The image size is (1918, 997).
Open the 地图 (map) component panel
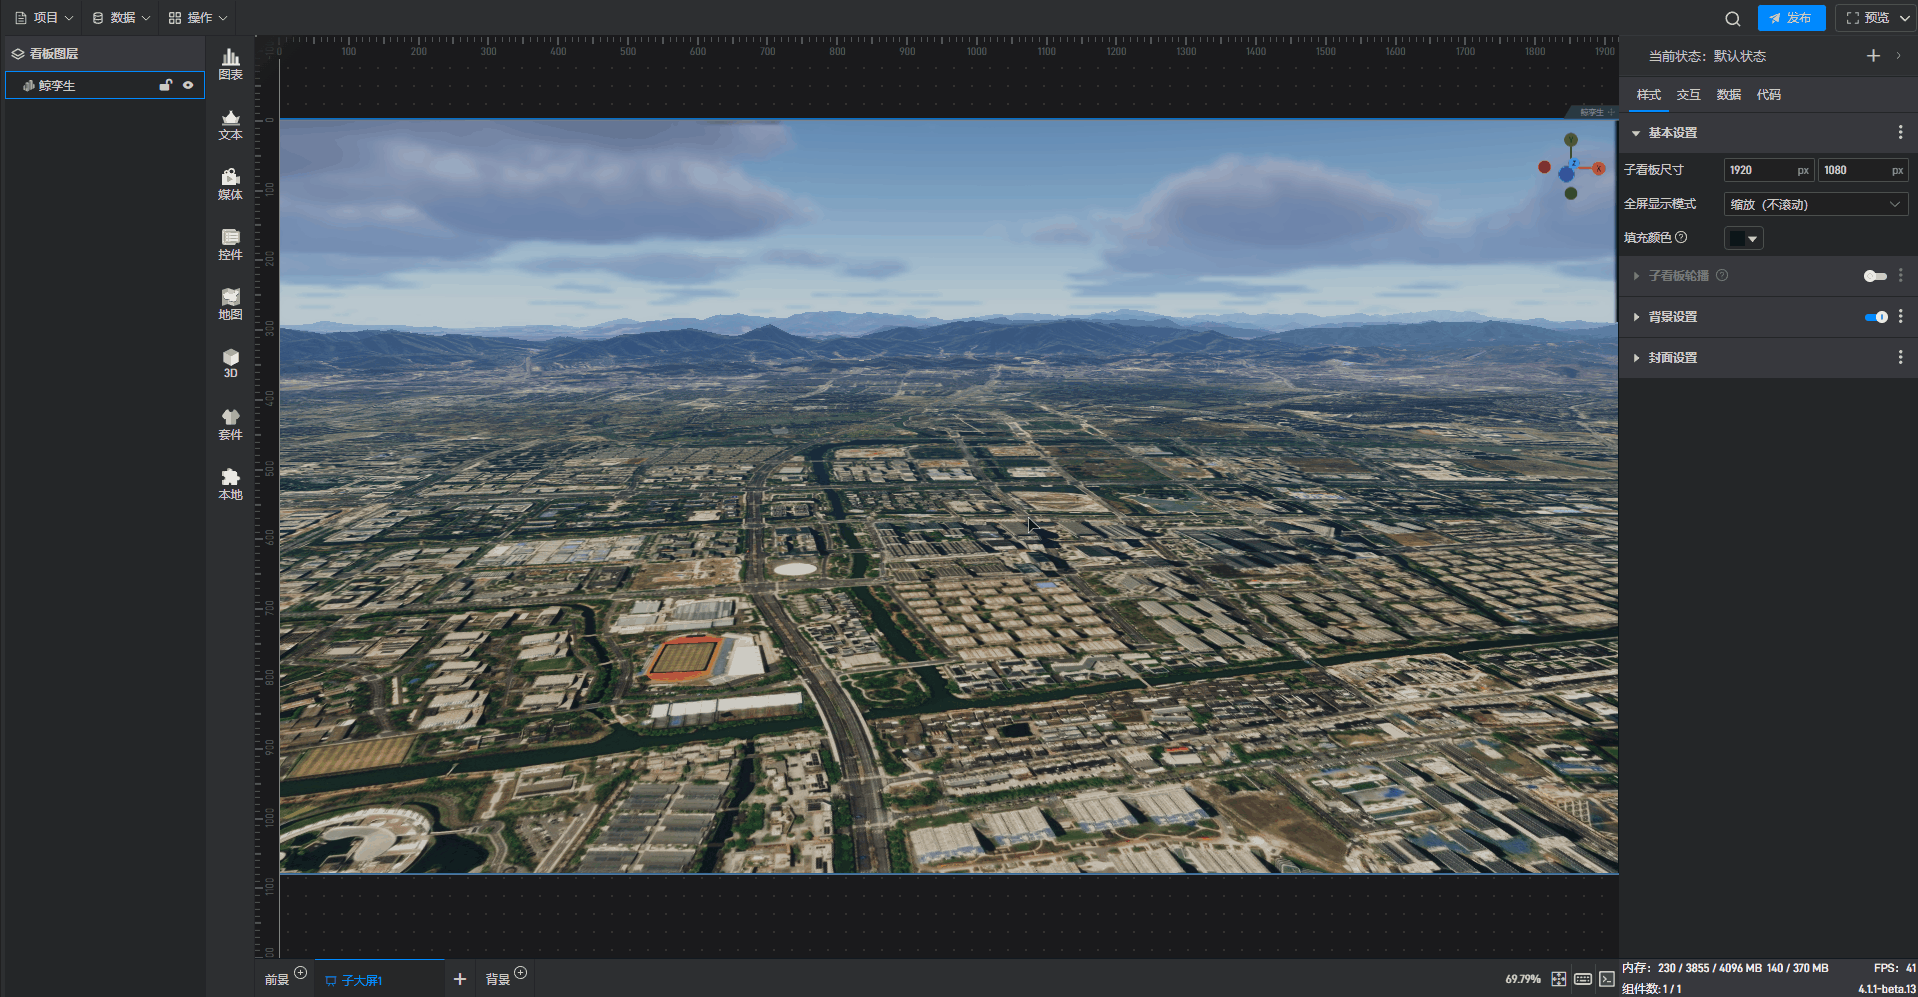tap(230, 305)
